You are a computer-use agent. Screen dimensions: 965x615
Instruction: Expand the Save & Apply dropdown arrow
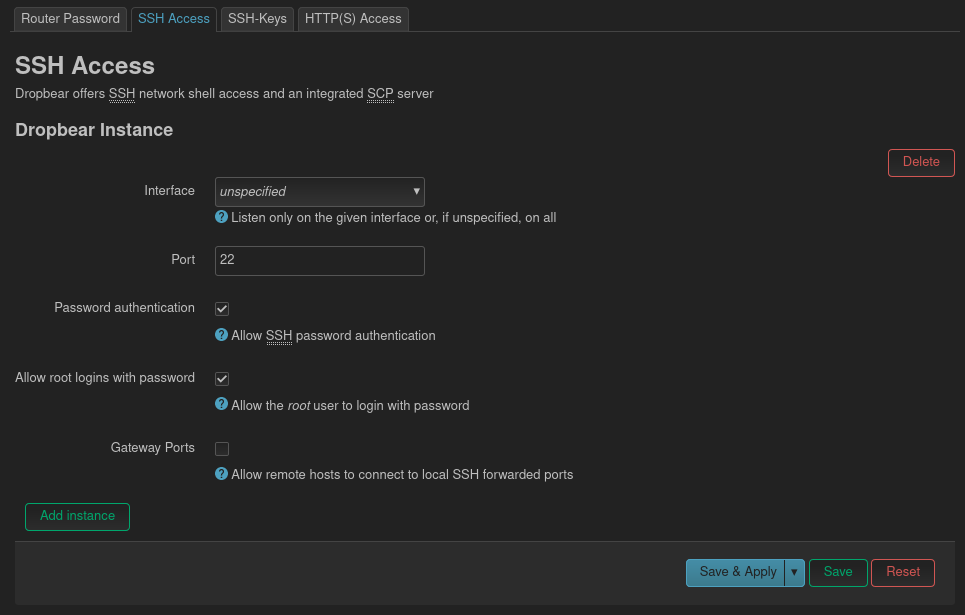coord(795,572)
